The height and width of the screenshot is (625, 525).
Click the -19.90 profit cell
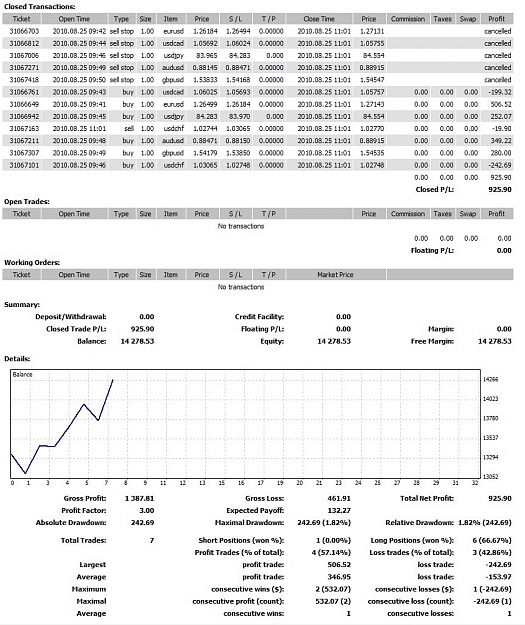[501, 128]
